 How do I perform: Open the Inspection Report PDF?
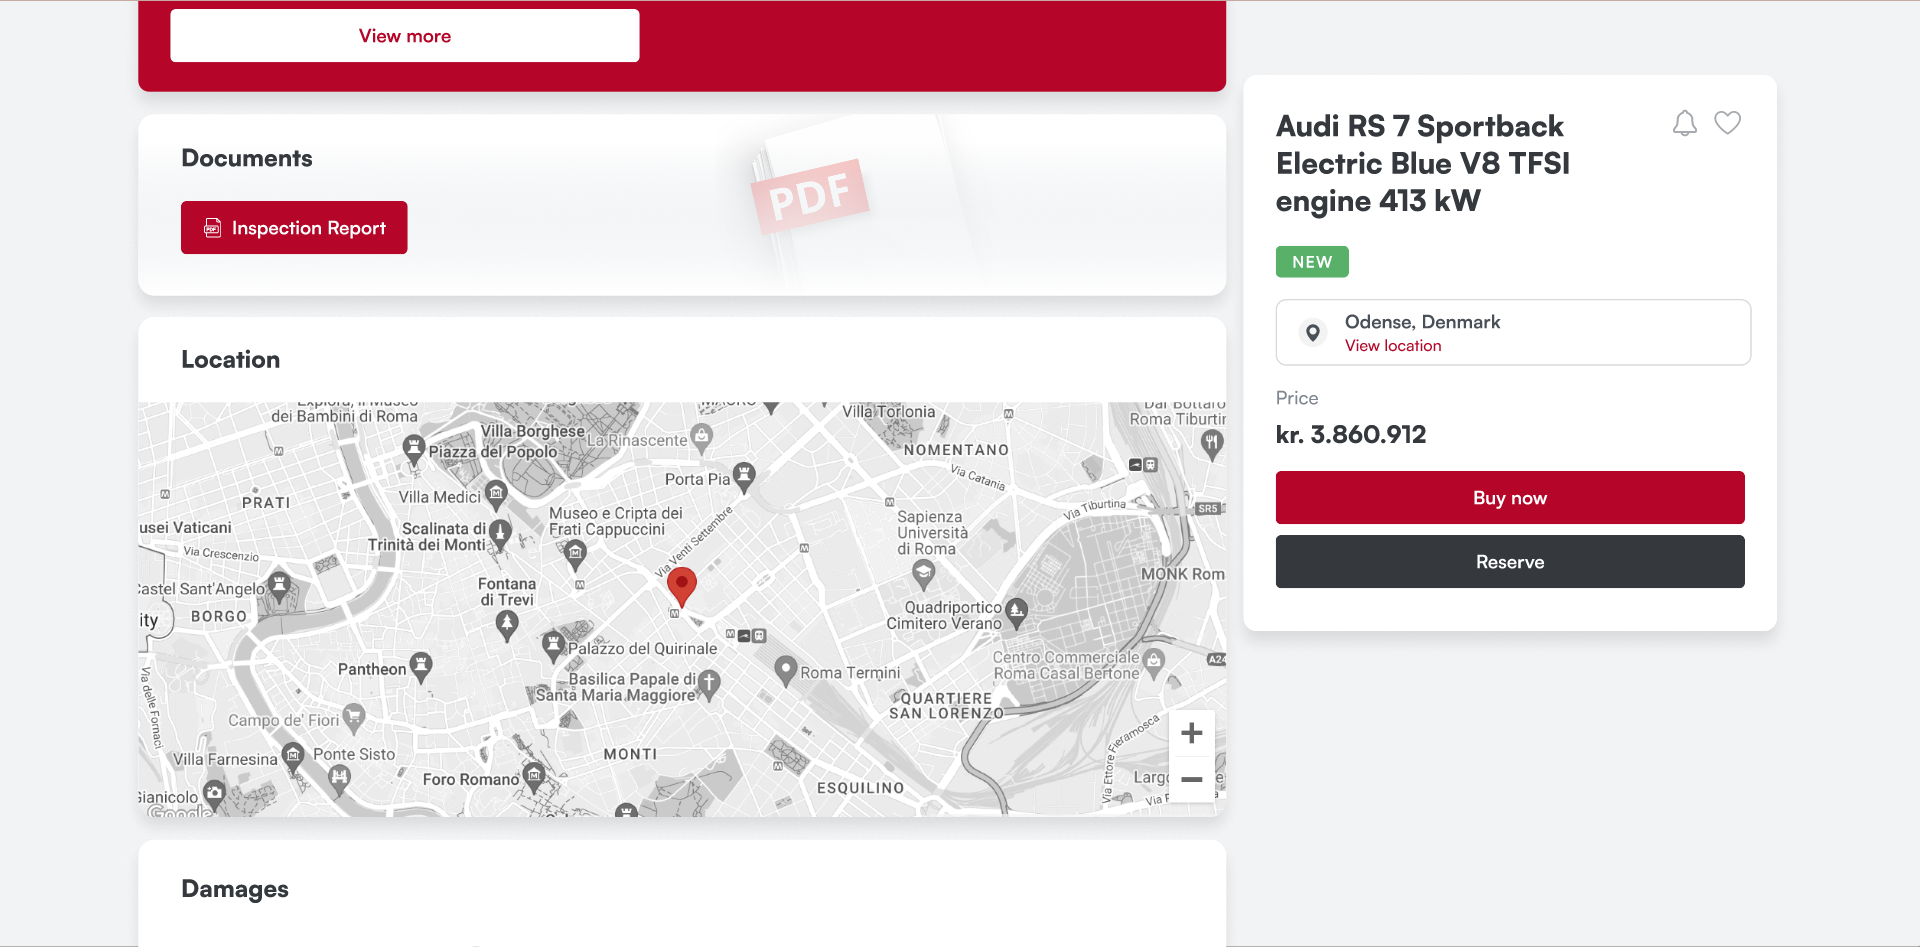[x=294, y=228]
